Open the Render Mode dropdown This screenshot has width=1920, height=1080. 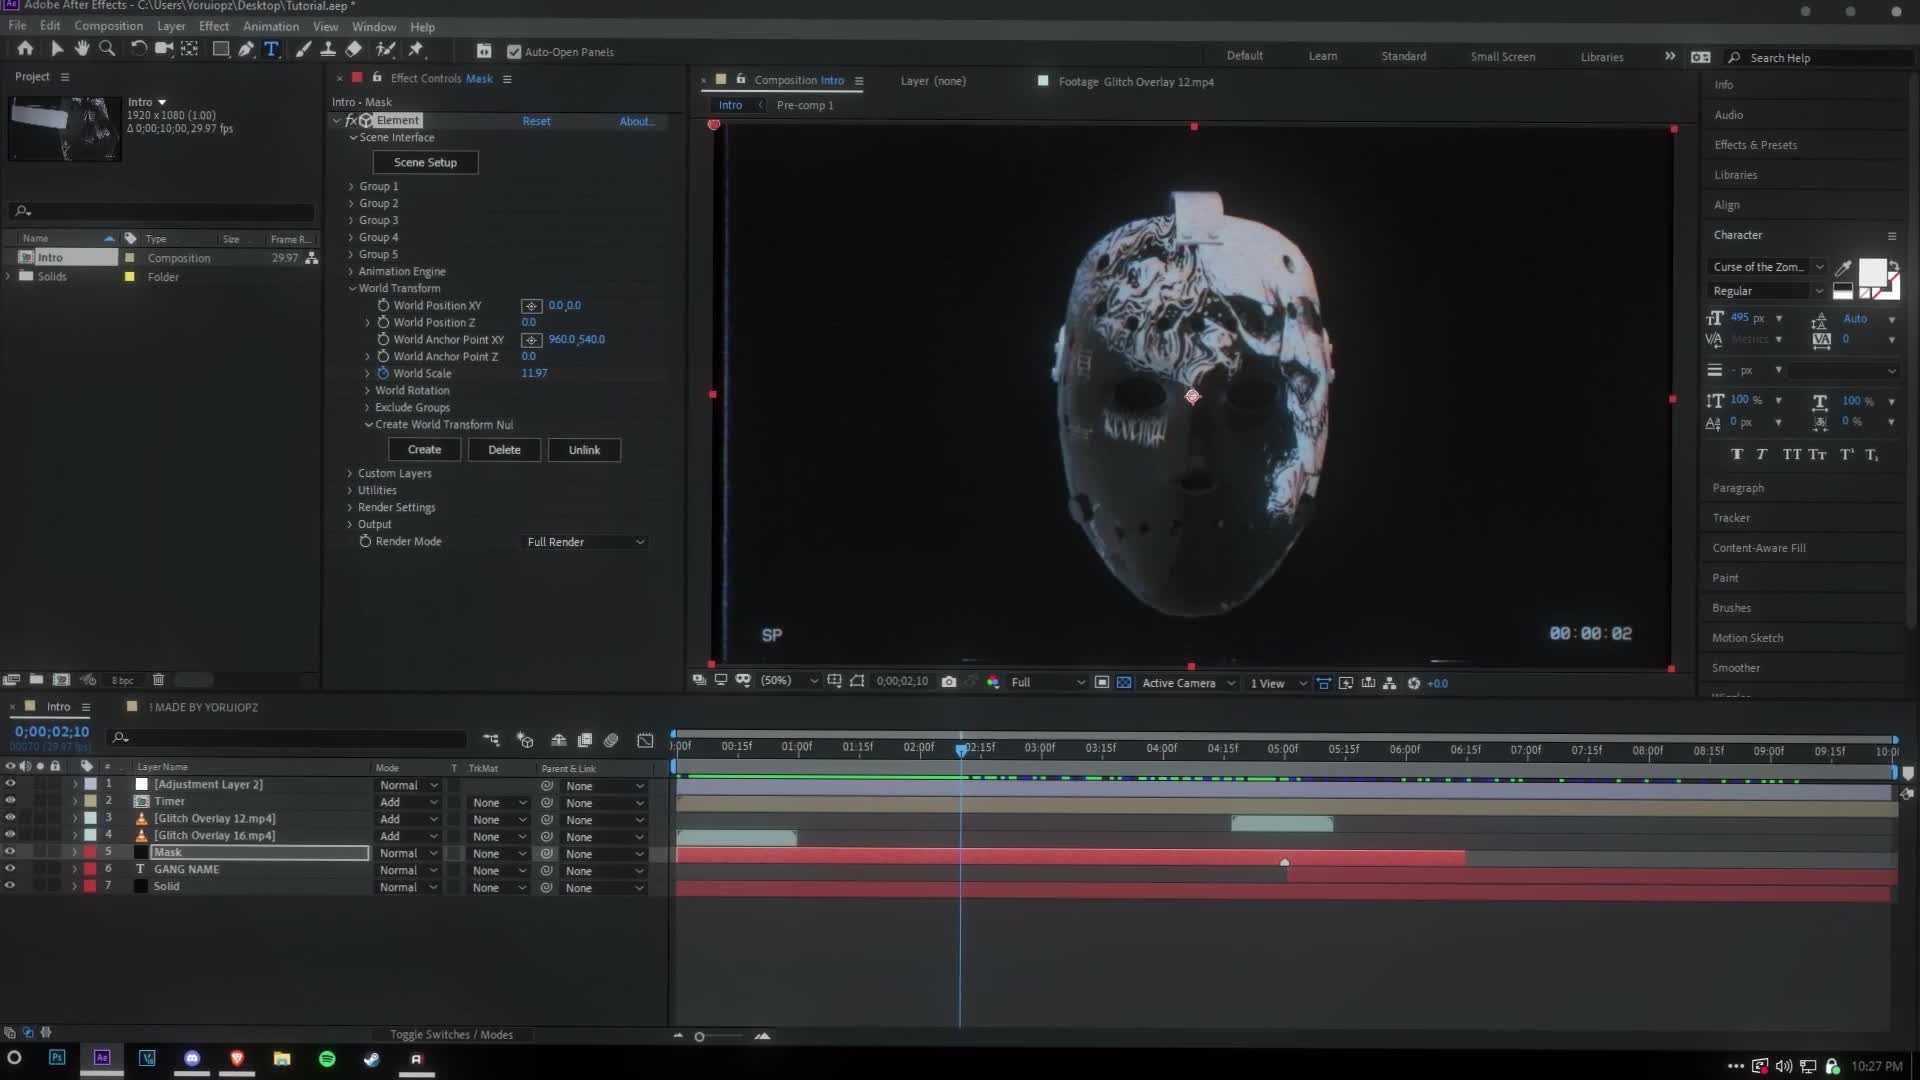[584, 541]
